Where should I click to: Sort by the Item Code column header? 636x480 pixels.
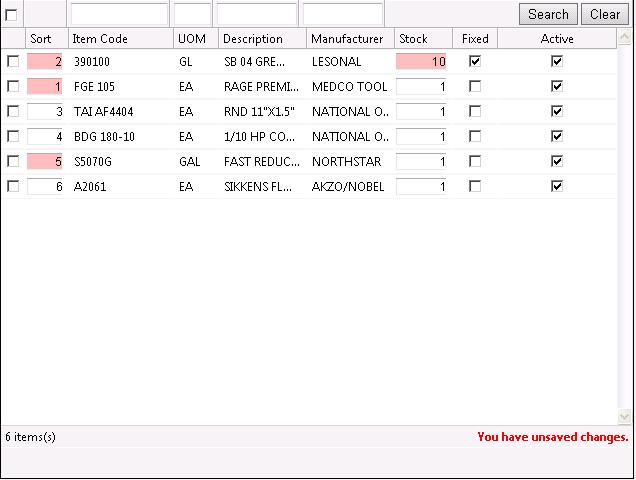(x=100, y=39)
